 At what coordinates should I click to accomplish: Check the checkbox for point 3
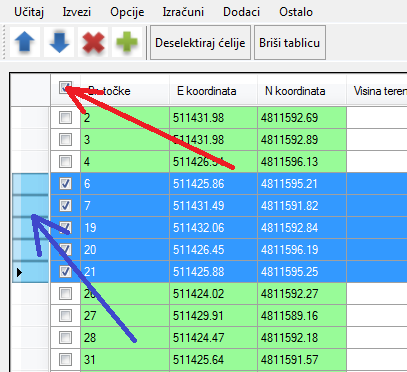[65, 139]
